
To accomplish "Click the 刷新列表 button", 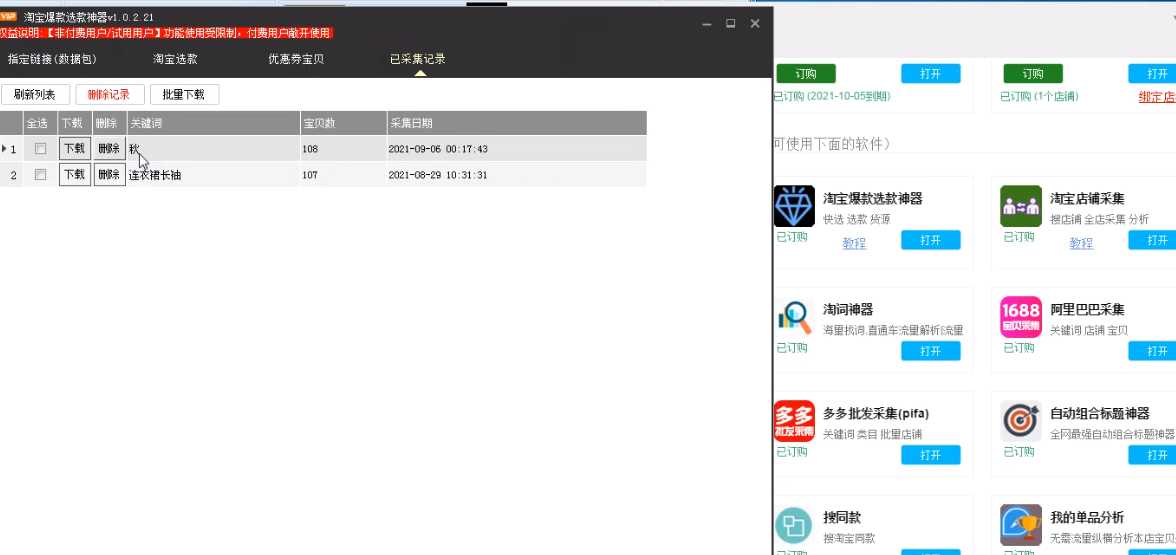I will (35, 94).
